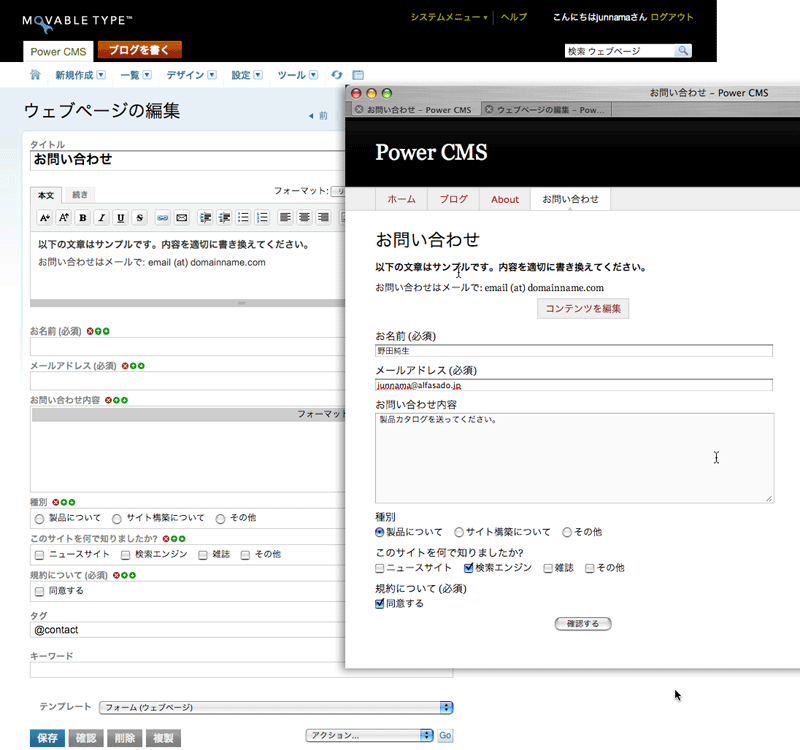Go to the home icon in the navigation bar
Viewport: 800px width, 750px height.
(35, 75)
